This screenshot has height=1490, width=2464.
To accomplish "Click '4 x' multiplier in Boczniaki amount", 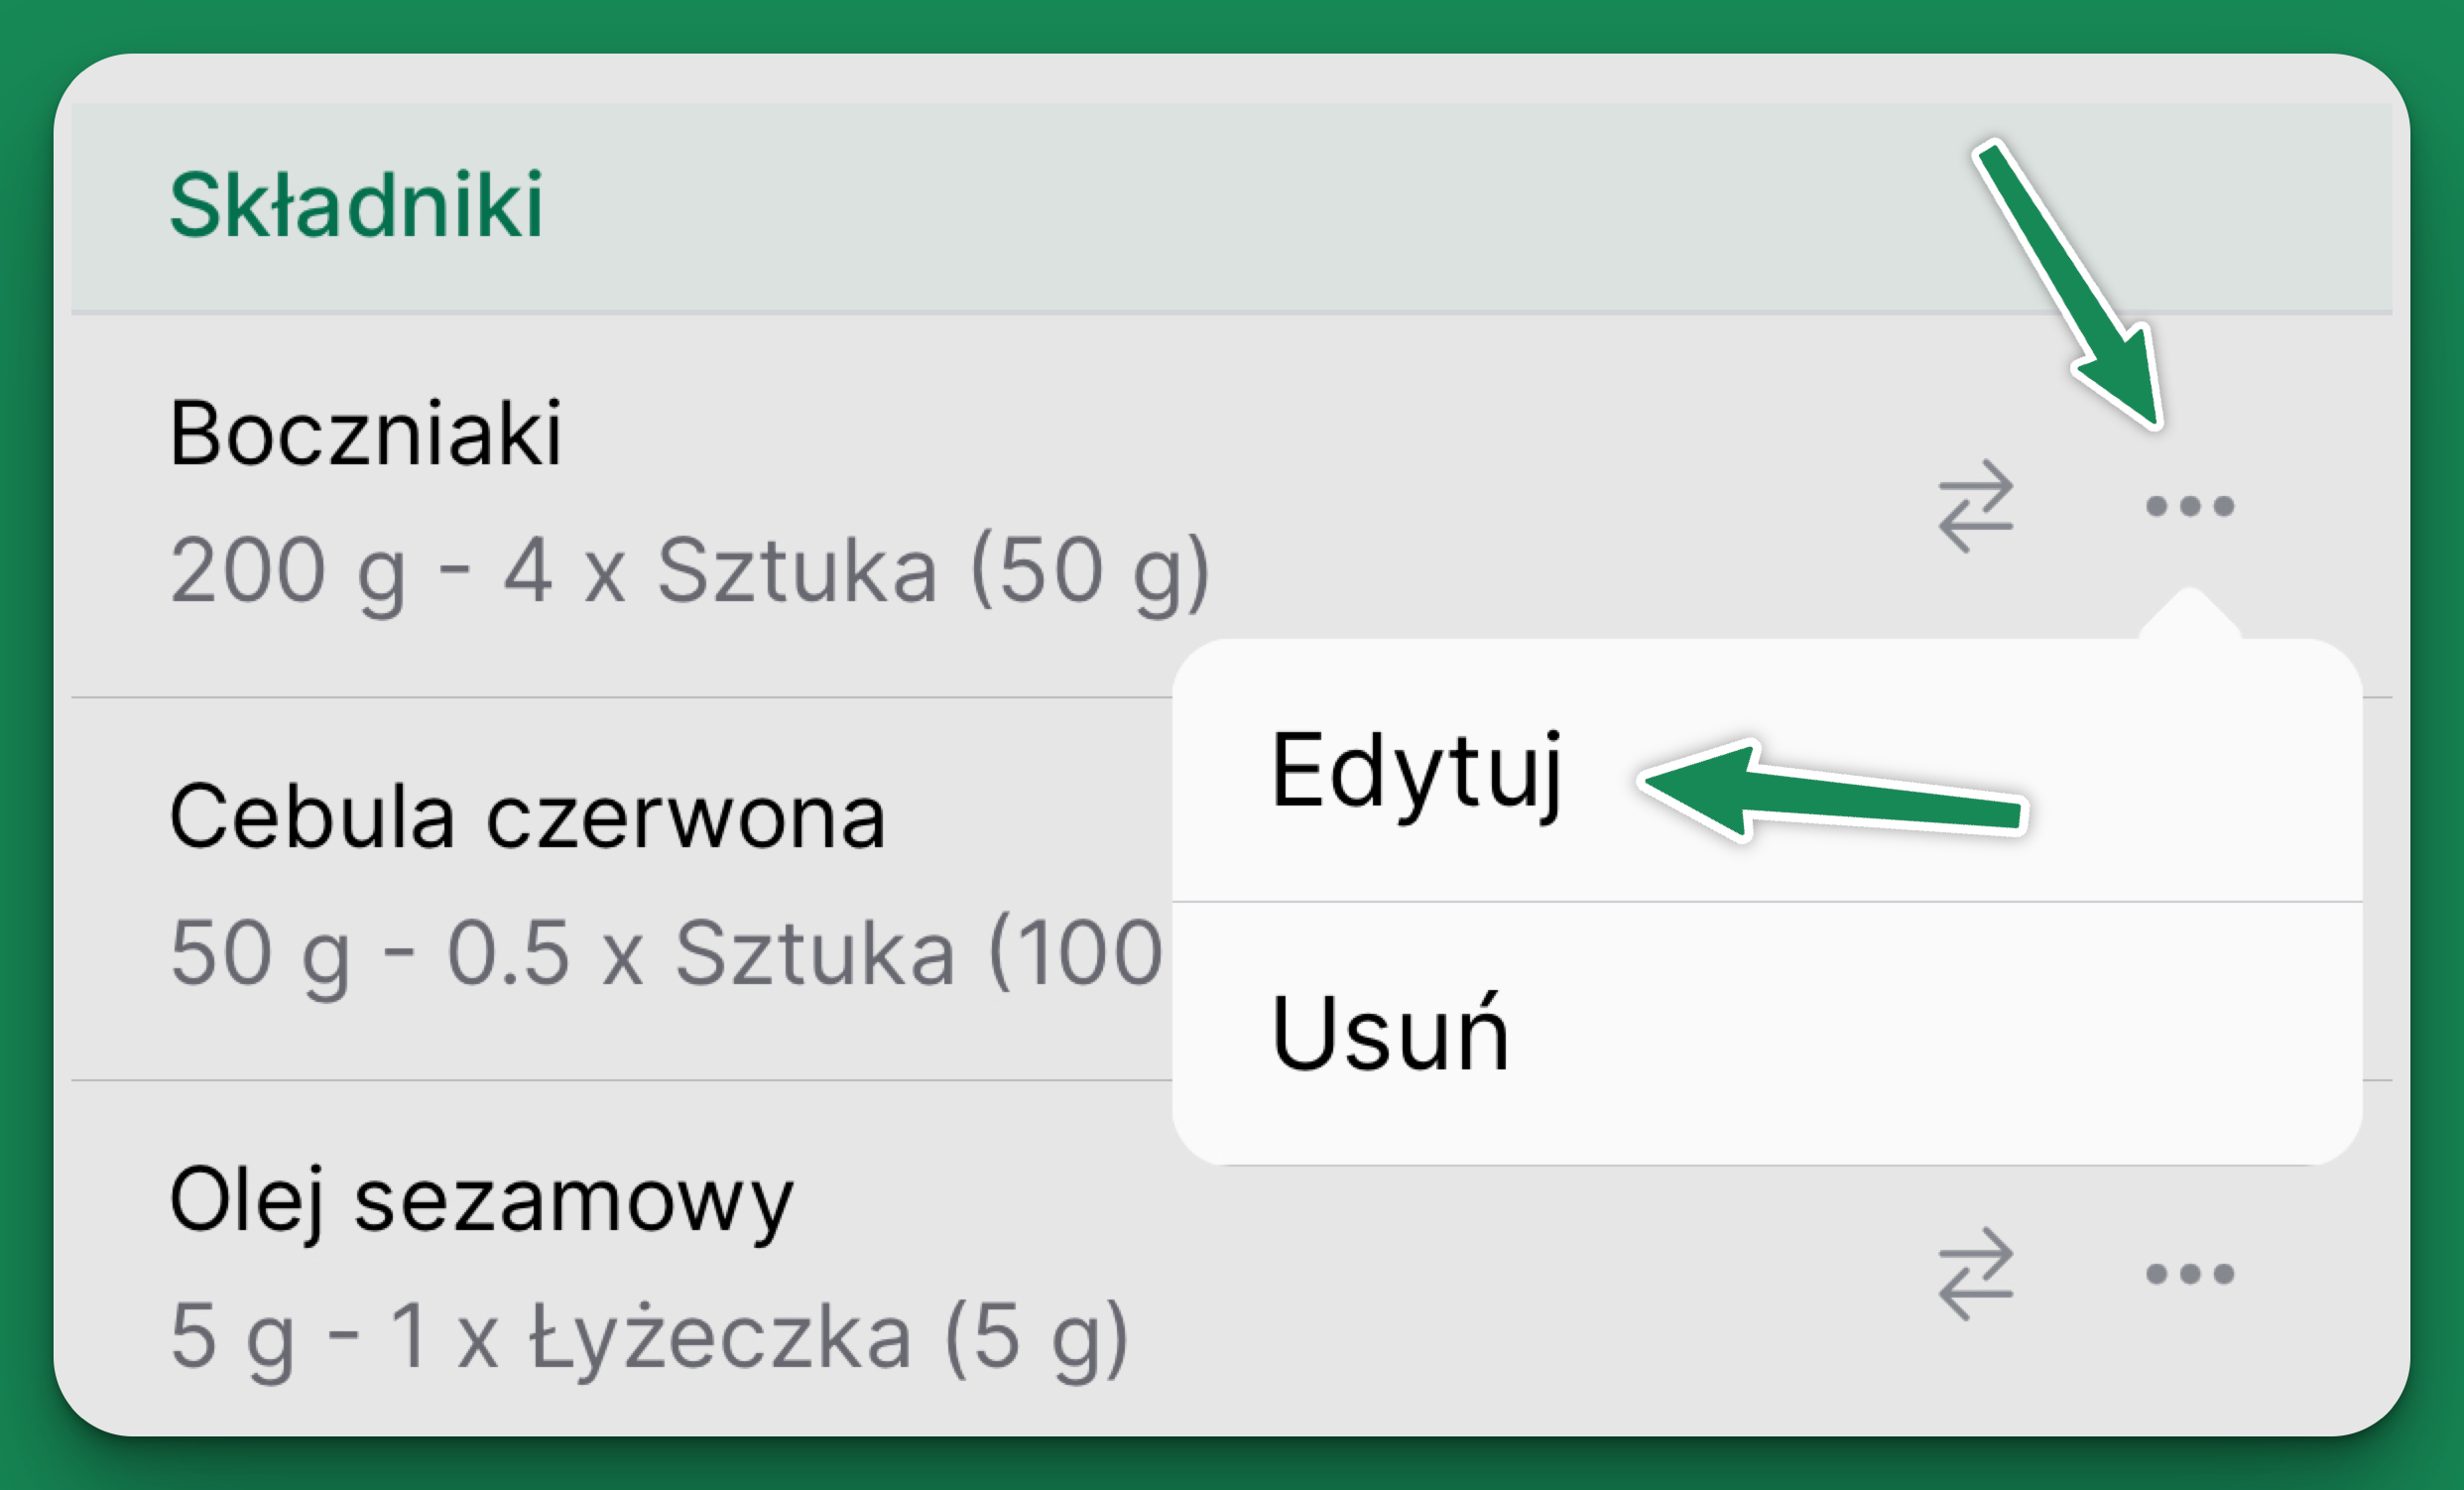I will coord(562,571).
